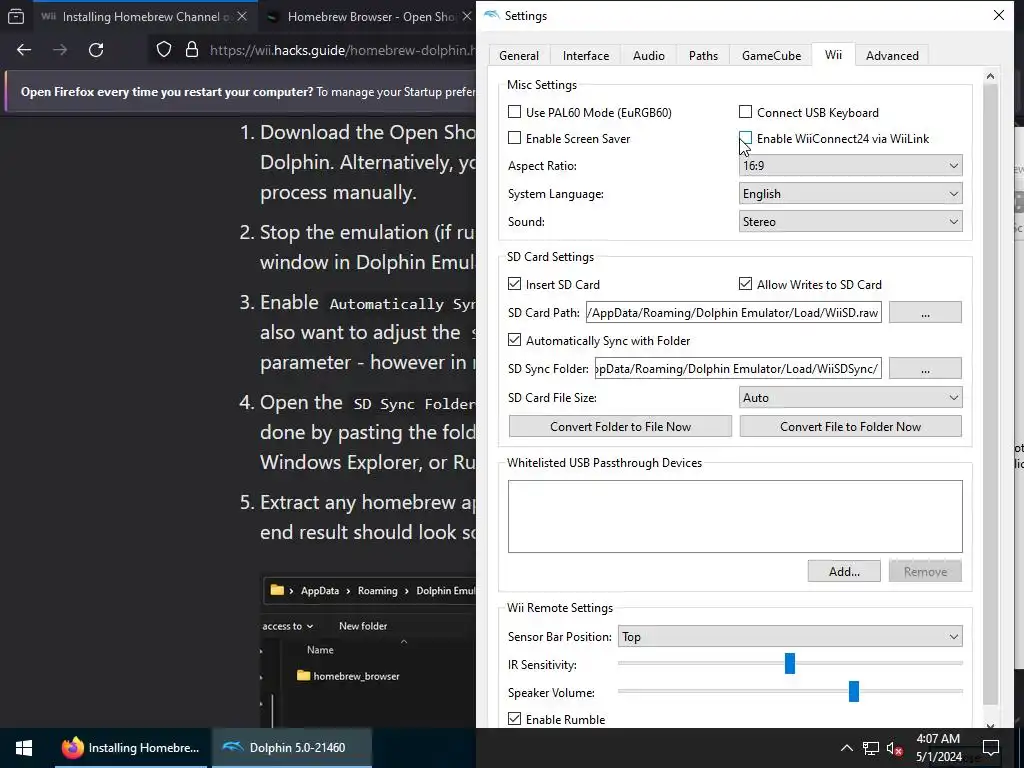This screenshot has height=768, width=1024.
Task: Click the site padlock icon
Action: coord(192,50)
